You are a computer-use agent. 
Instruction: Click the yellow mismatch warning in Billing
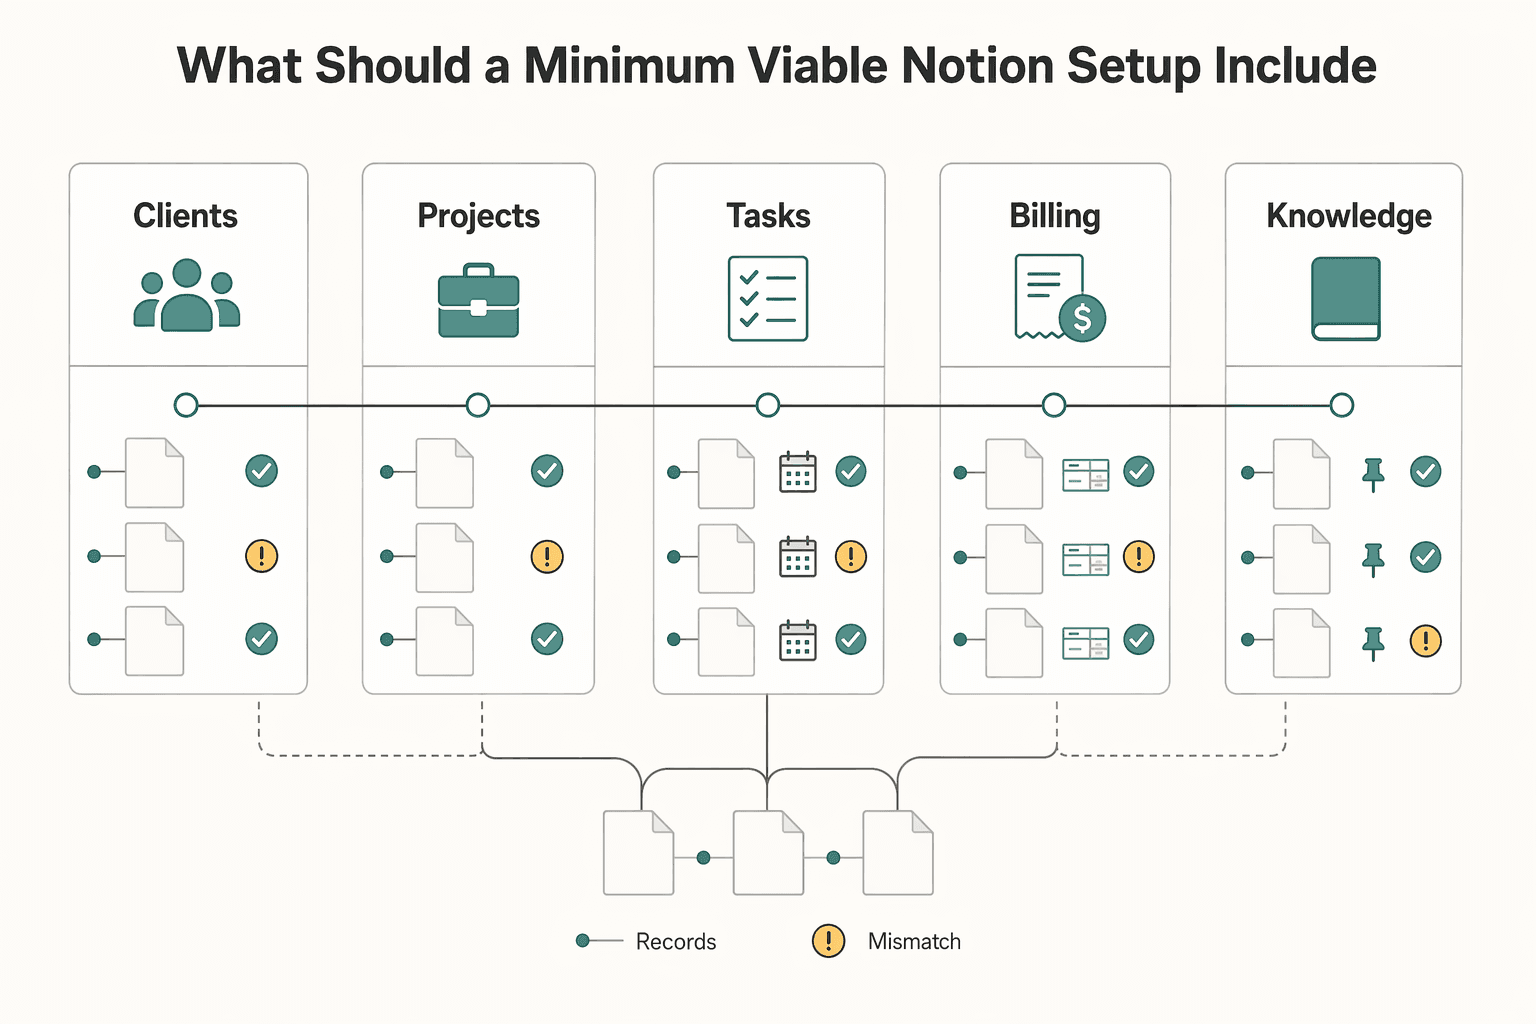tap(1139, 556)
